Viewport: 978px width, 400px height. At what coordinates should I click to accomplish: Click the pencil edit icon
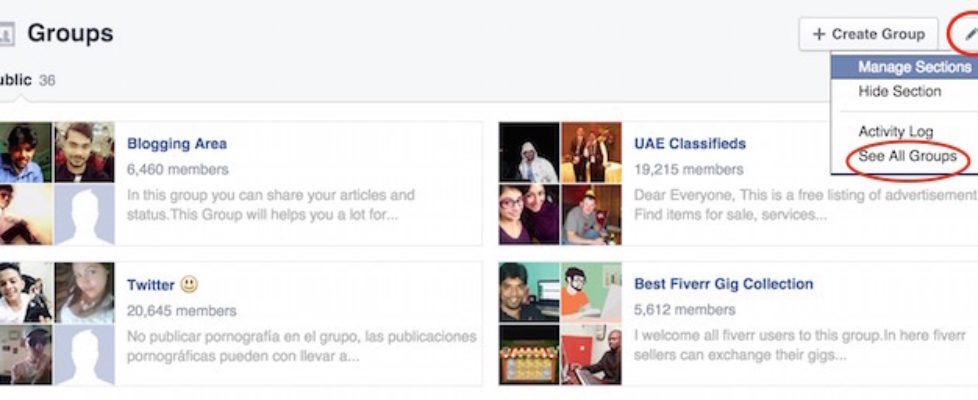pos(969,34)
